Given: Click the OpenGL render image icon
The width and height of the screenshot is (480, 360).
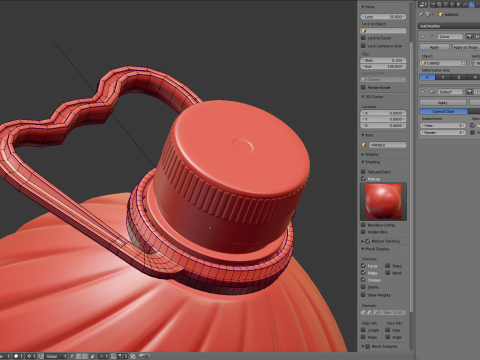Looking at the screenshot, I should point(141,356).
